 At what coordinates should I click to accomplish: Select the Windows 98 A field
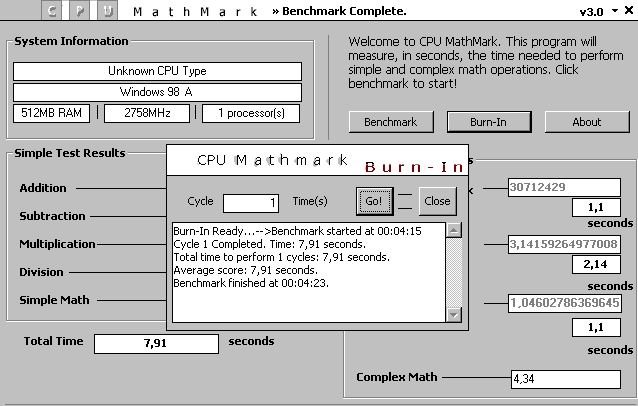157,92
